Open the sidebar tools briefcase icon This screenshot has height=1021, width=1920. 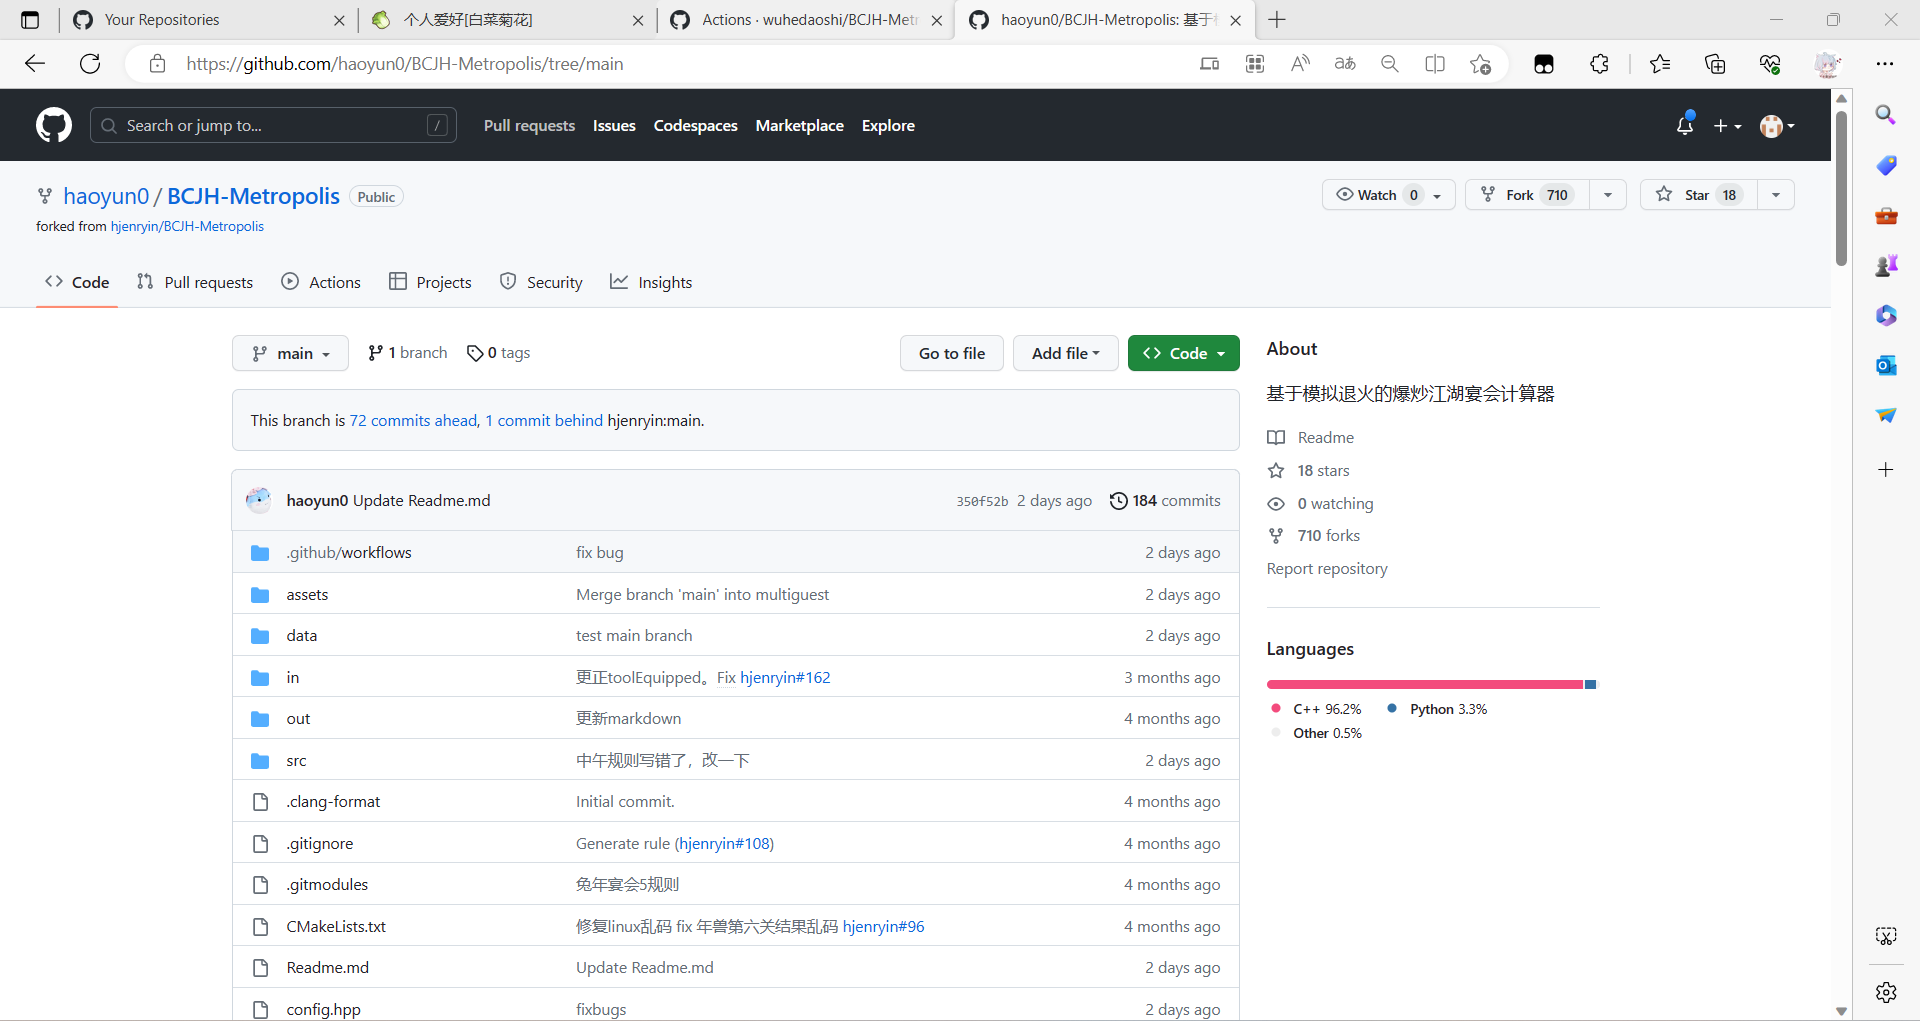coord(1886,215)
